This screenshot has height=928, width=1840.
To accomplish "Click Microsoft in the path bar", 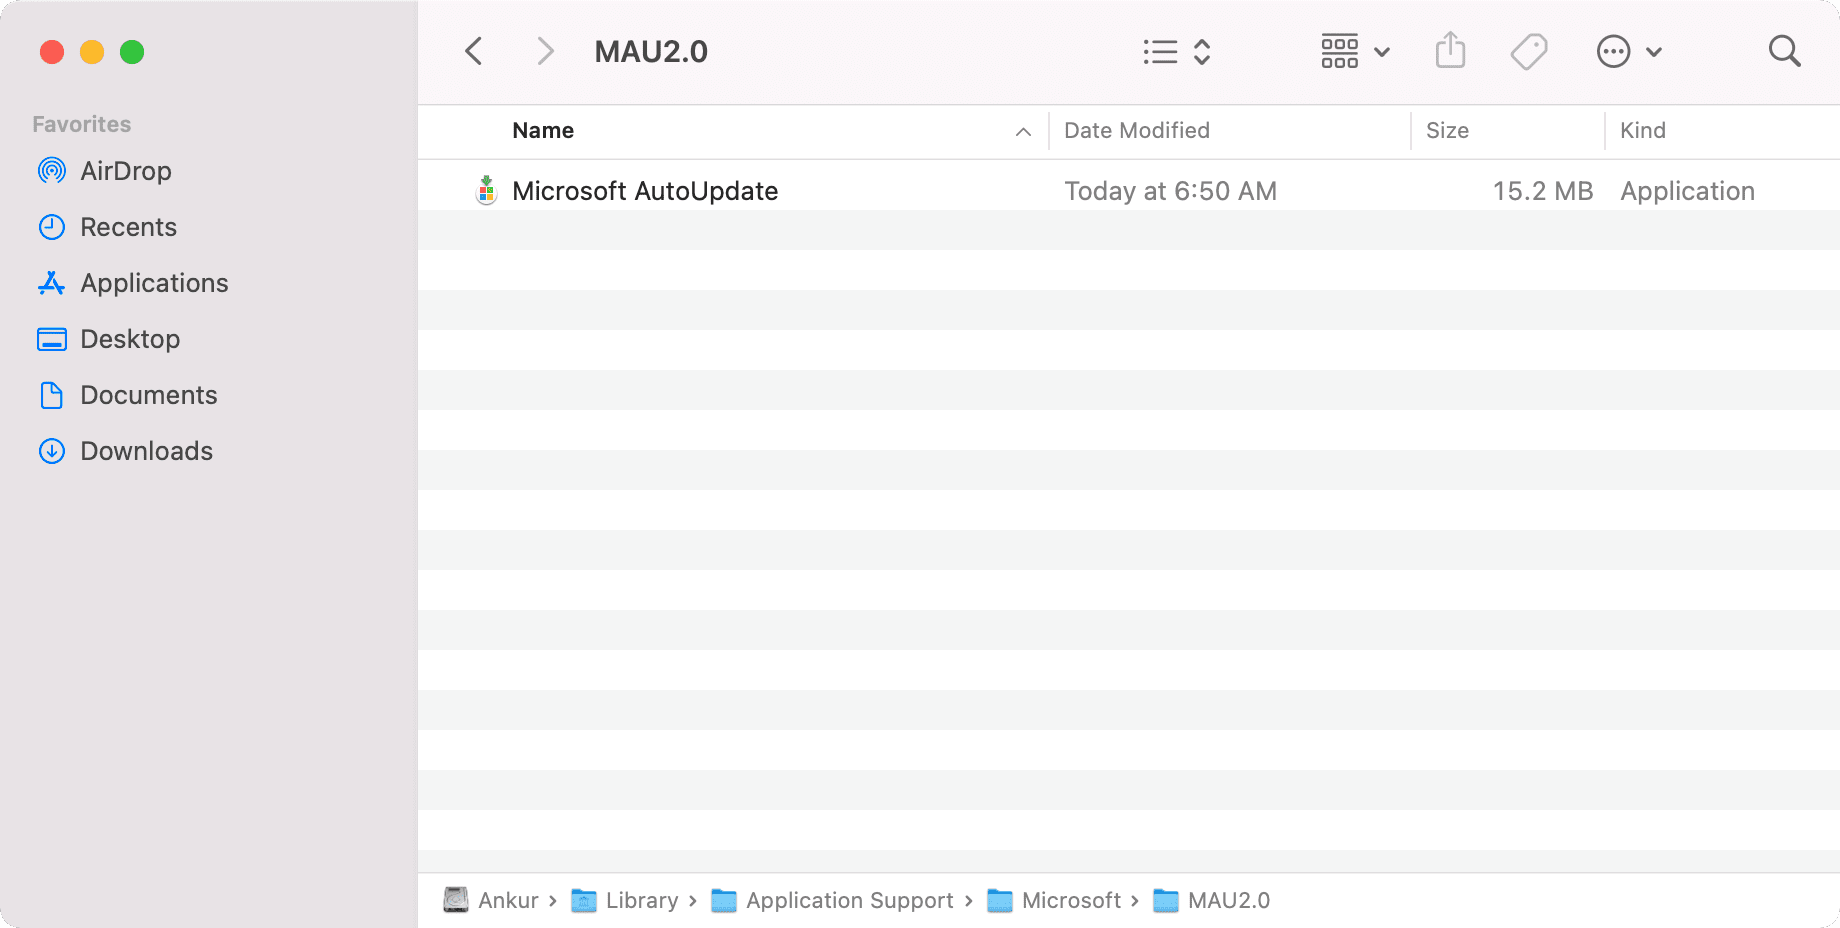I will [1071, 900].
